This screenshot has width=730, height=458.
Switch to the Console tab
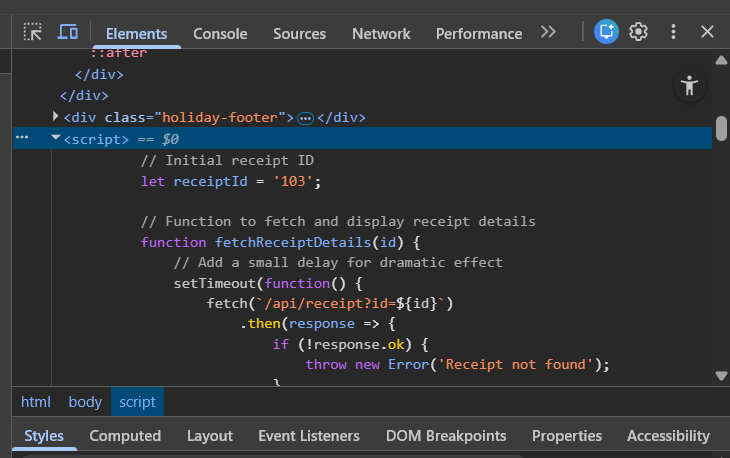click(220, 34)
